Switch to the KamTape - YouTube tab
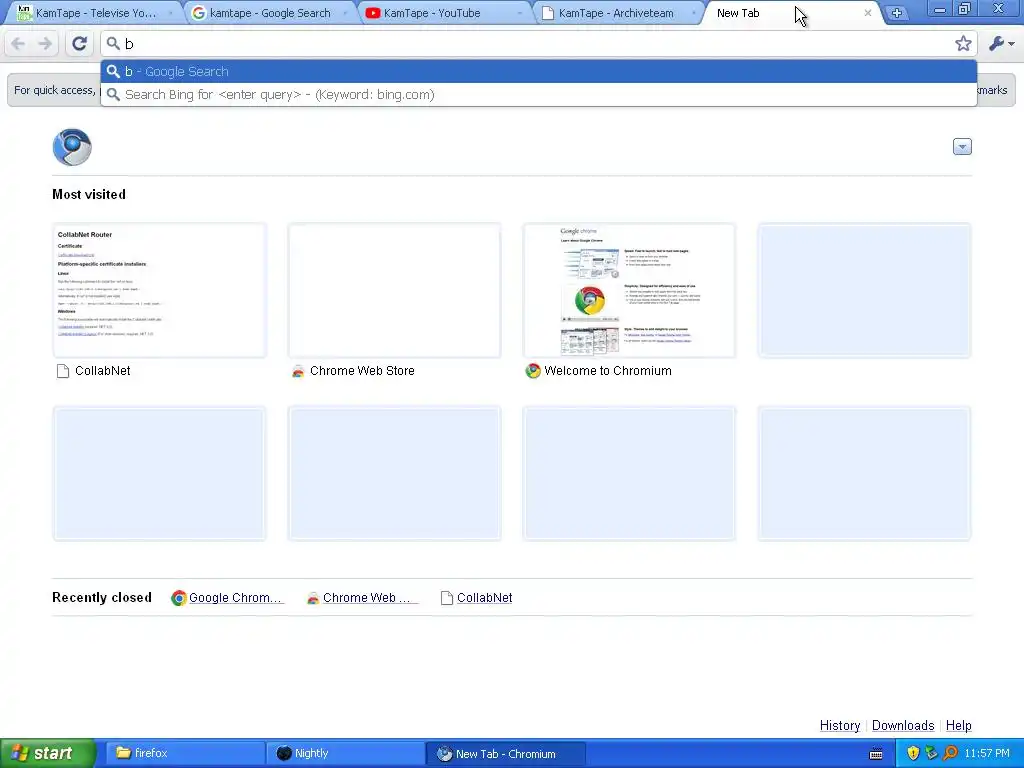Screen dimensions: 1024x768 pyautogui.click(x=444, y=13)
